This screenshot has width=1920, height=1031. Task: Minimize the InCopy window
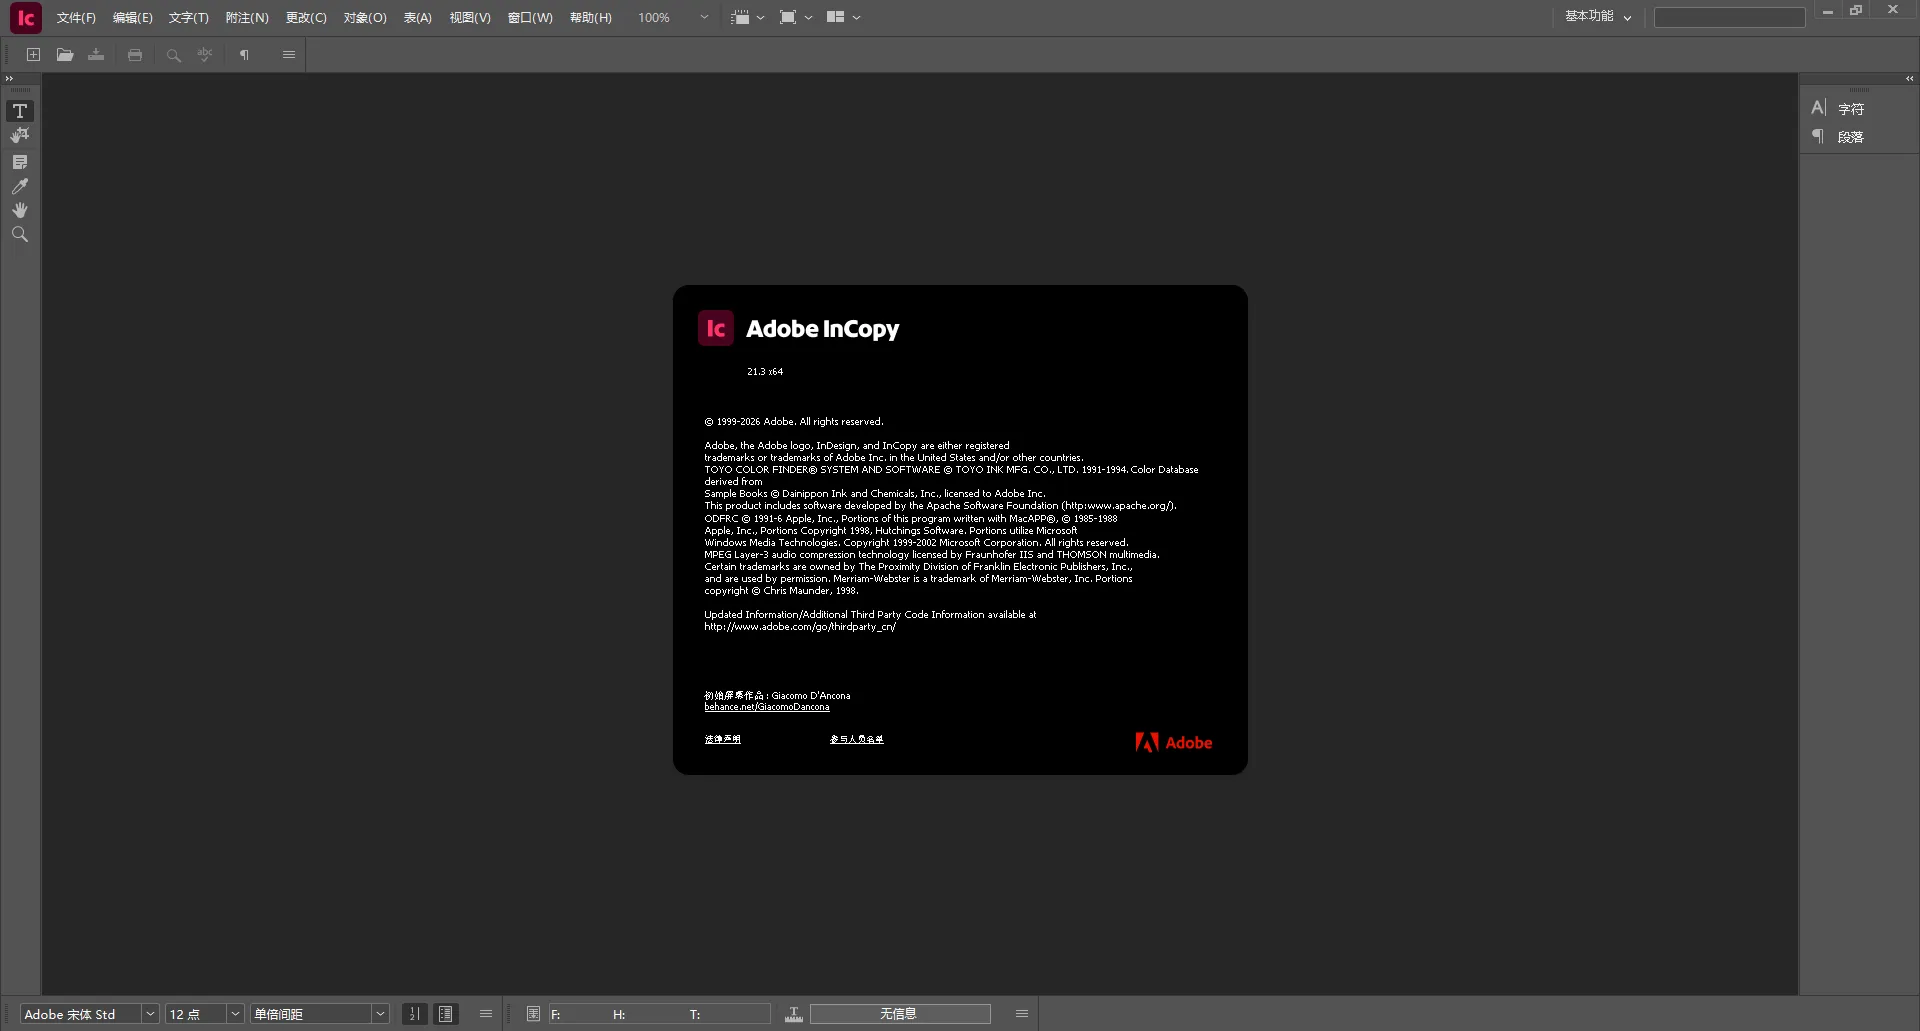pos(1827,11)
